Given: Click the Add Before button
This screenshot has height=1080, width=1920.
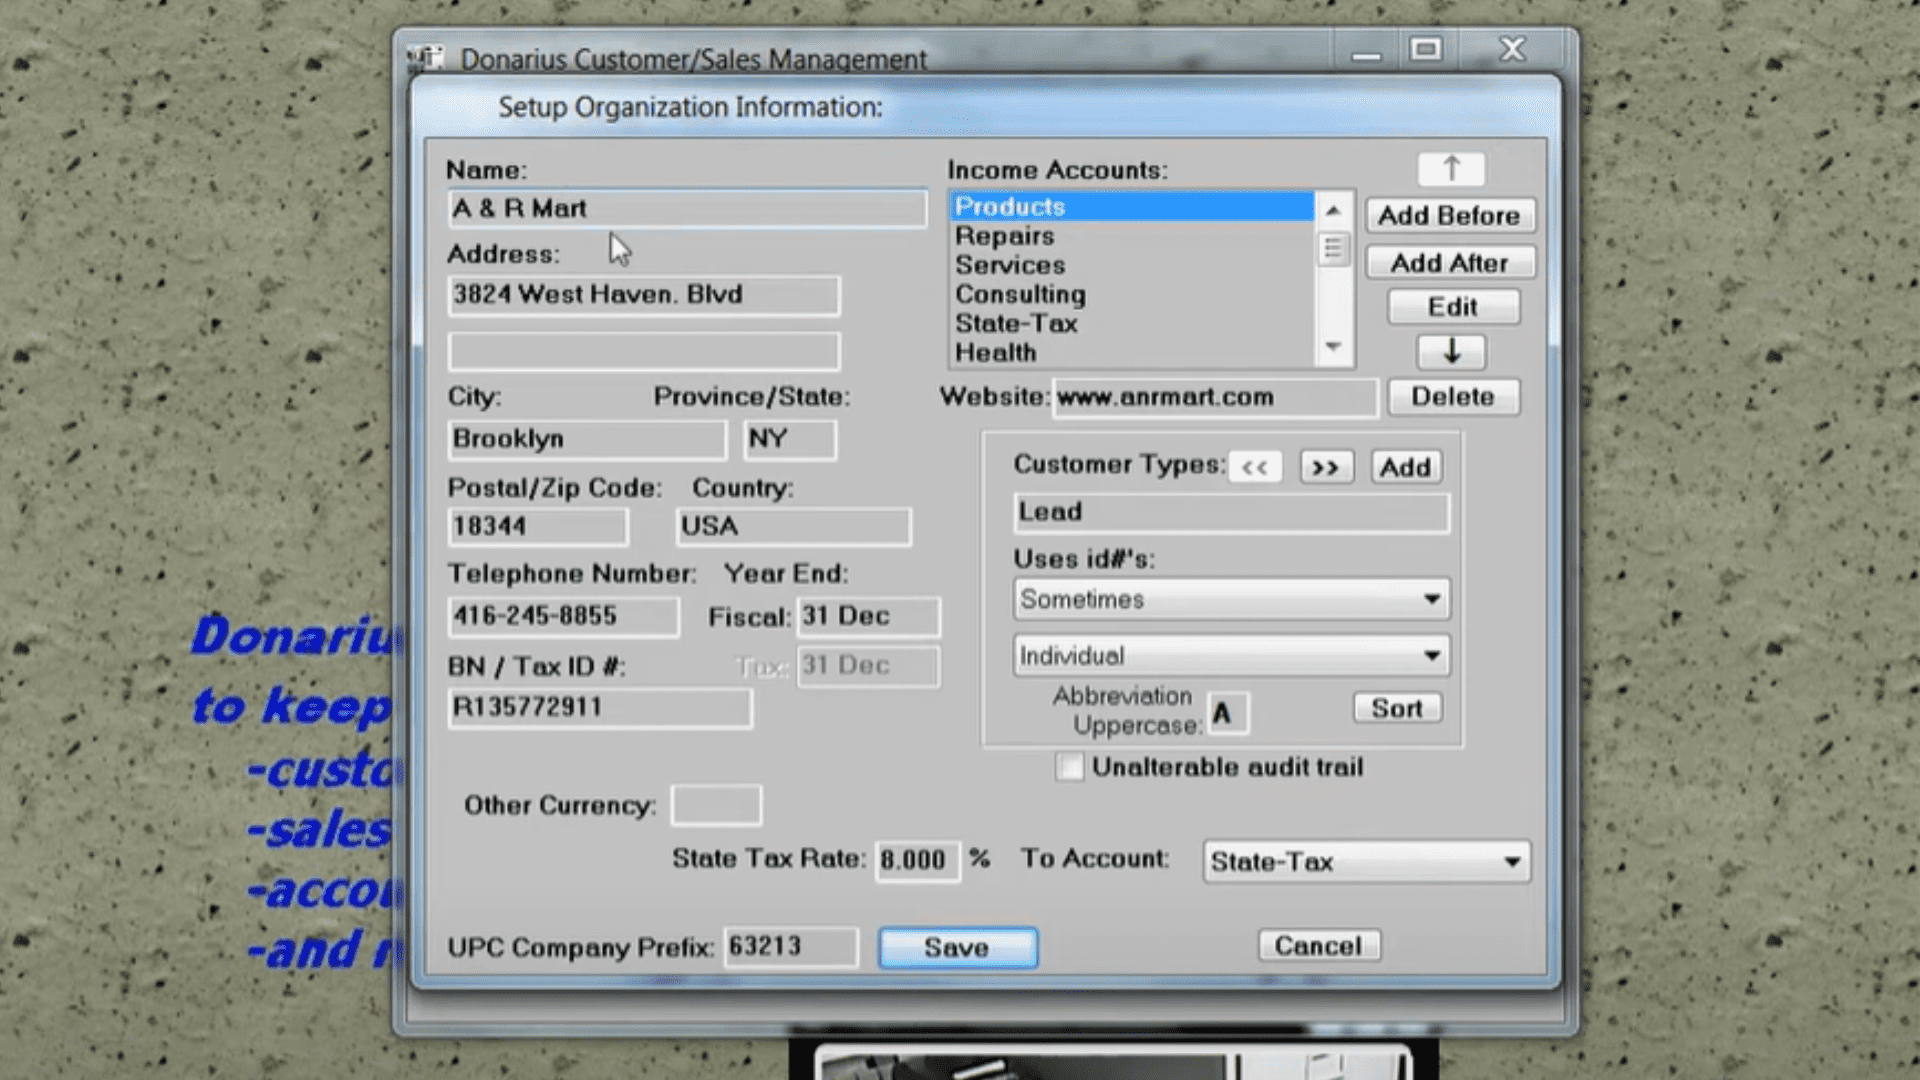Looking at the screenshot, I should click(1450, 215).
